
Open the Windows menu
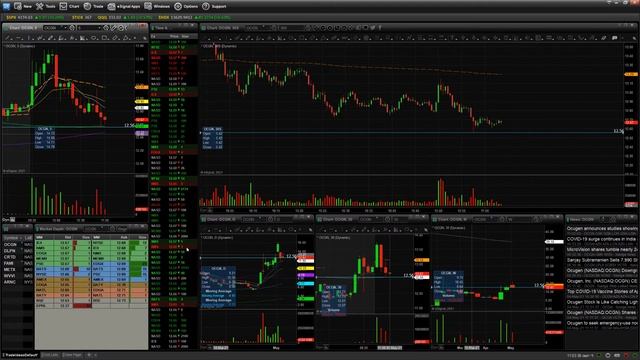click(157, 6)
